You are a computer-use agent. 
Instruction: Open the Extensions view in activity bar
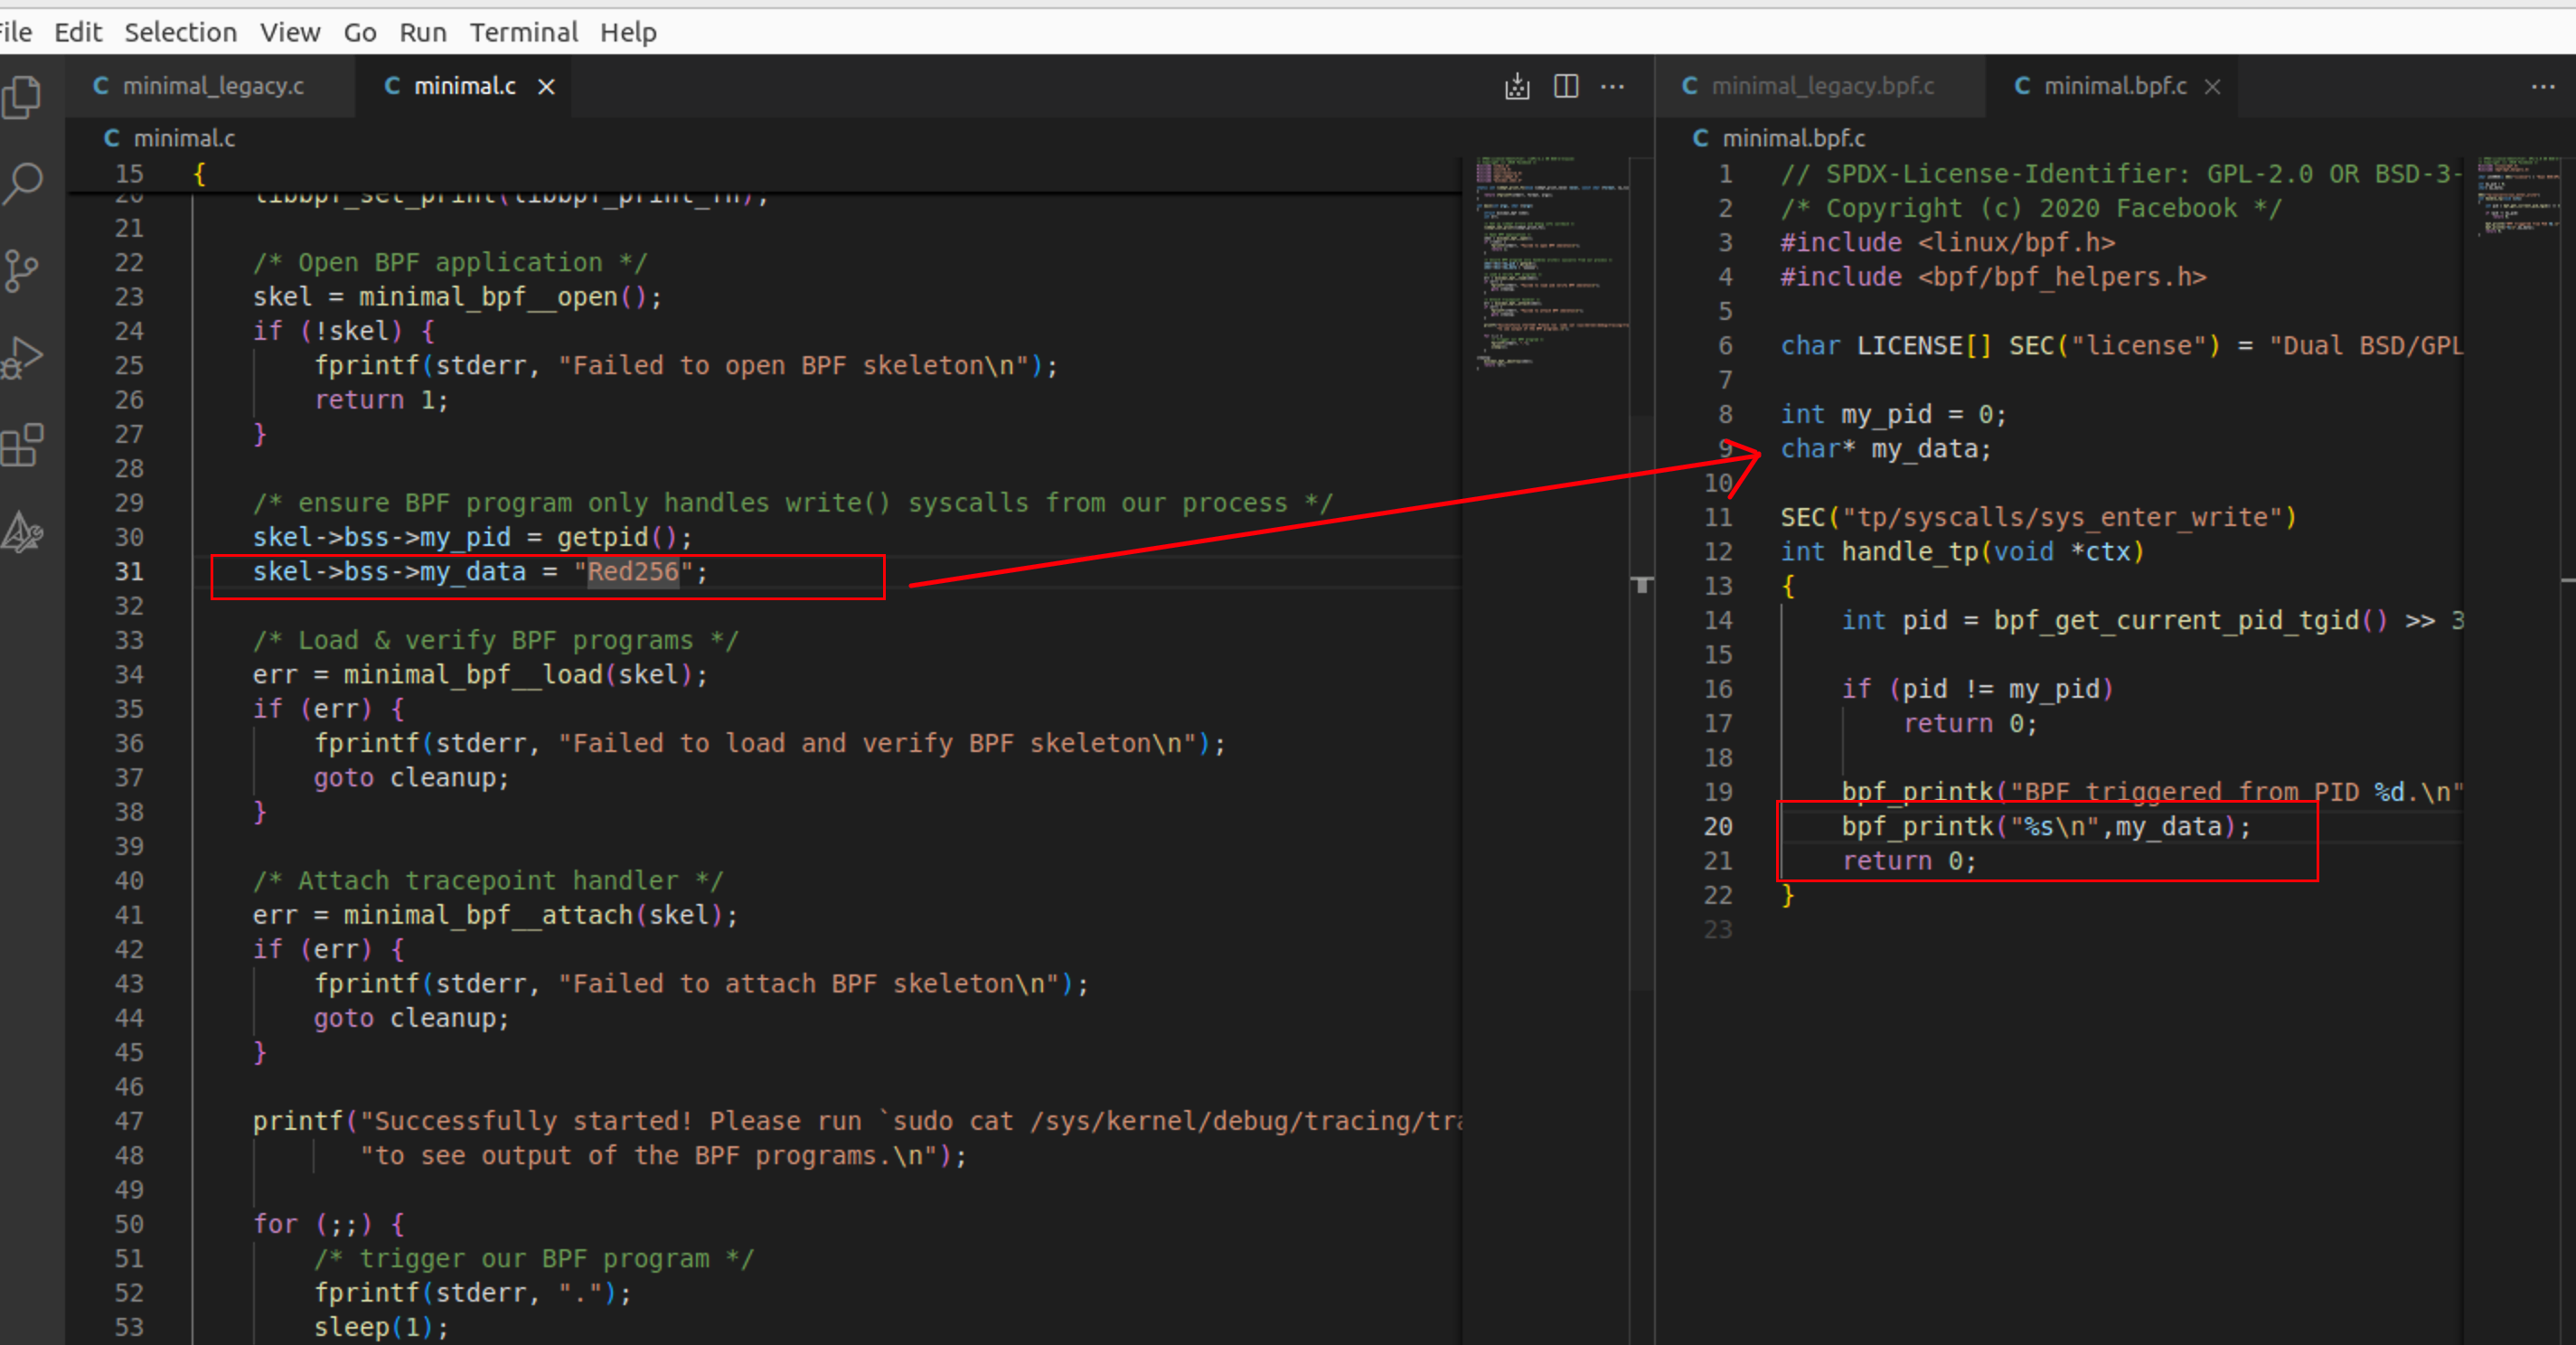click(x=22, y=445)
